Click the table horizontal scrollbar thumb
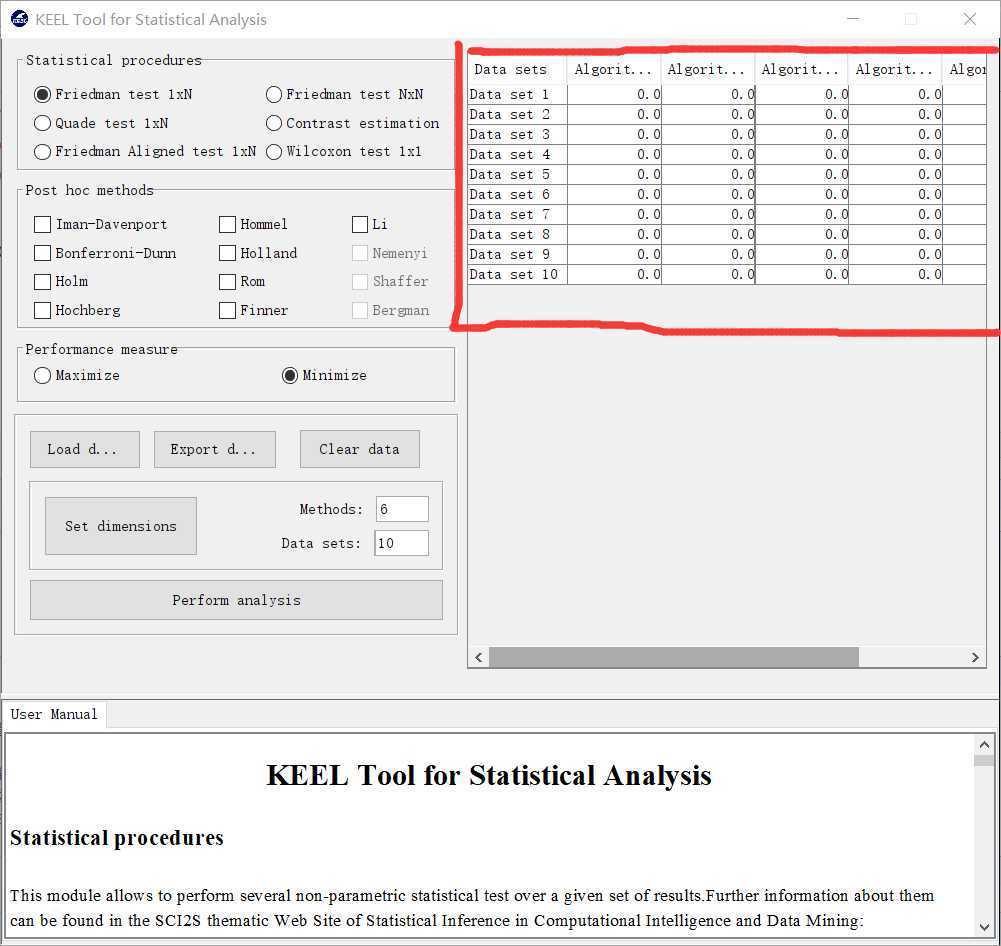Image resolution: width=1001 pixels, height=946 pixels. pos(674,657)
